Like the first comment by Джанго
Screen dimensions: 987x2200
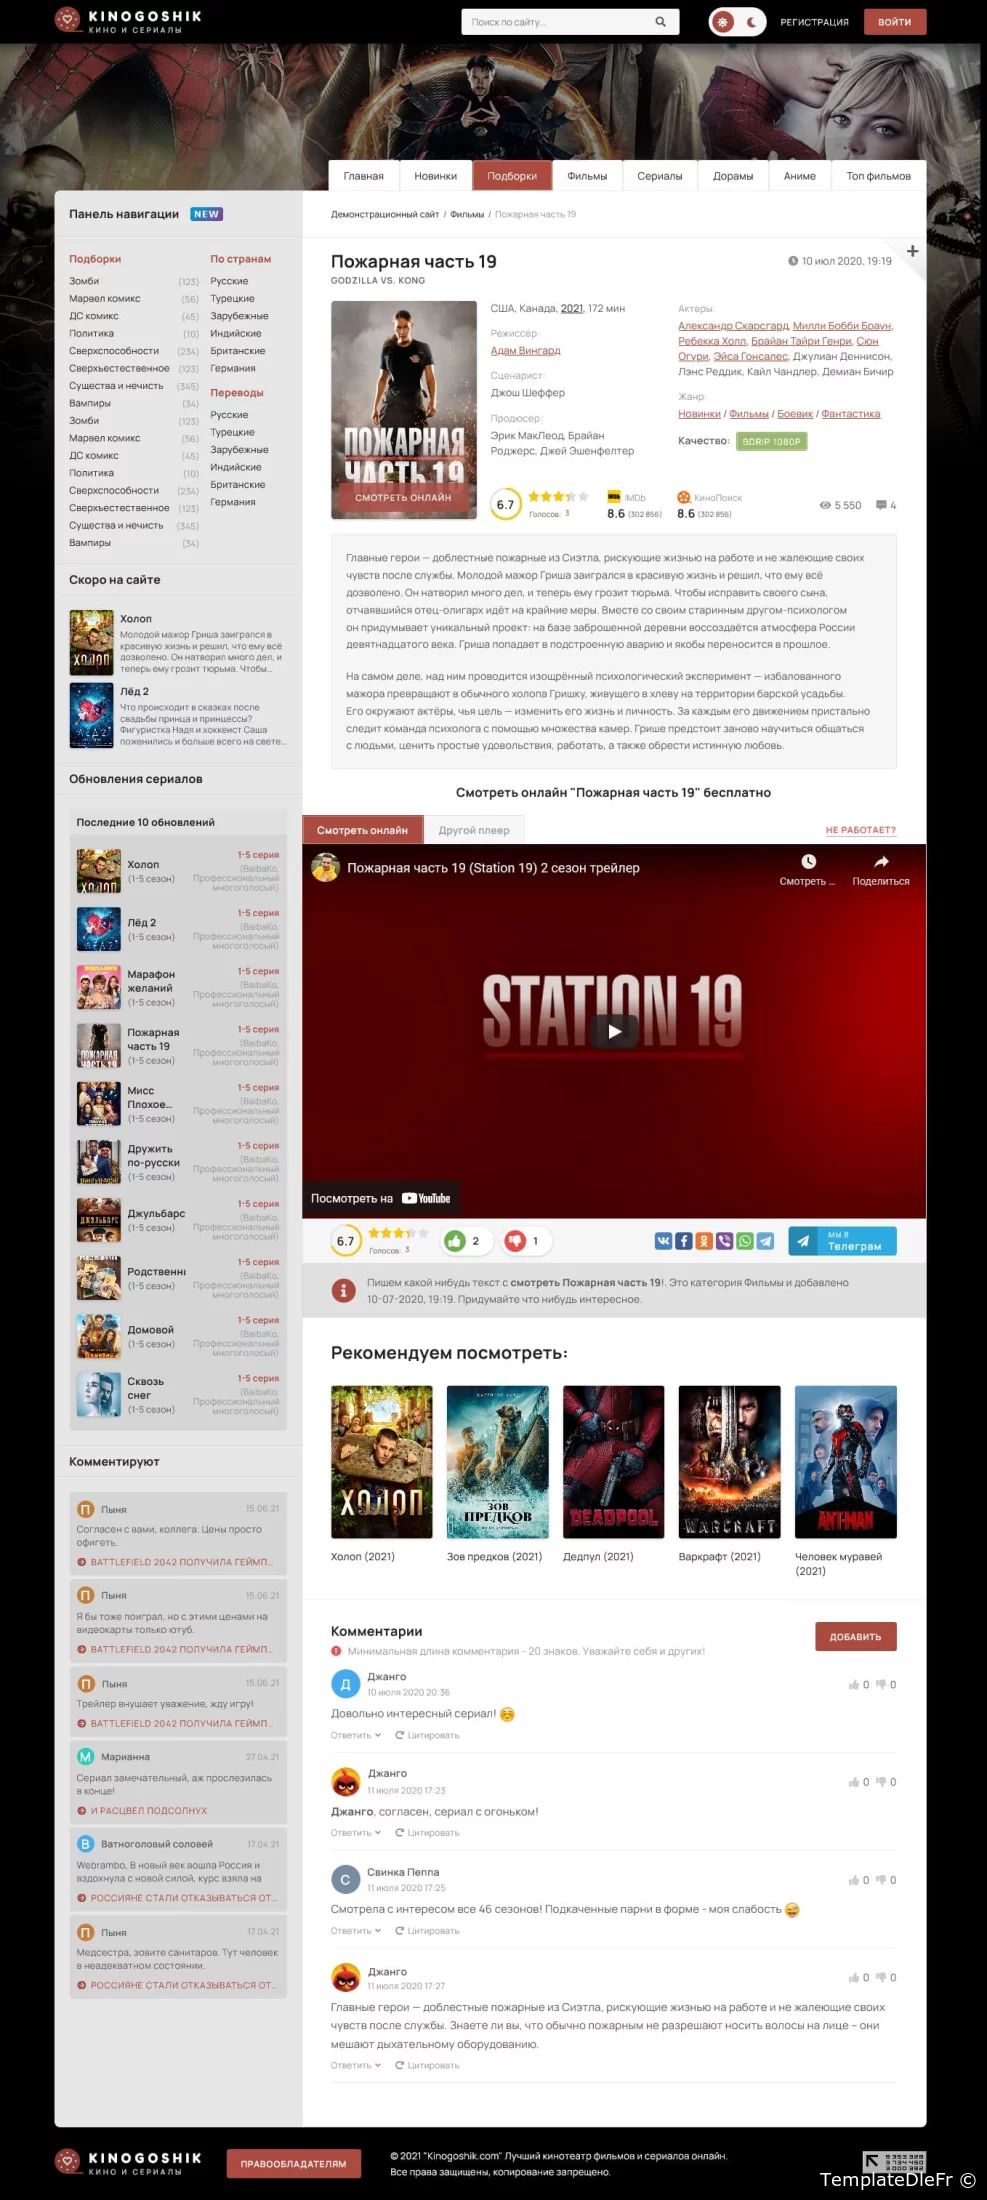854,1685
